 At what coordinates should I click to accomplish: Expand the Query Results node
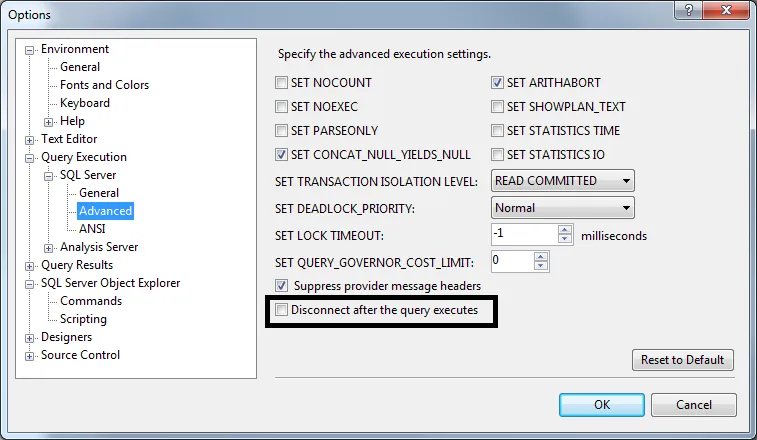click(29, 266)
